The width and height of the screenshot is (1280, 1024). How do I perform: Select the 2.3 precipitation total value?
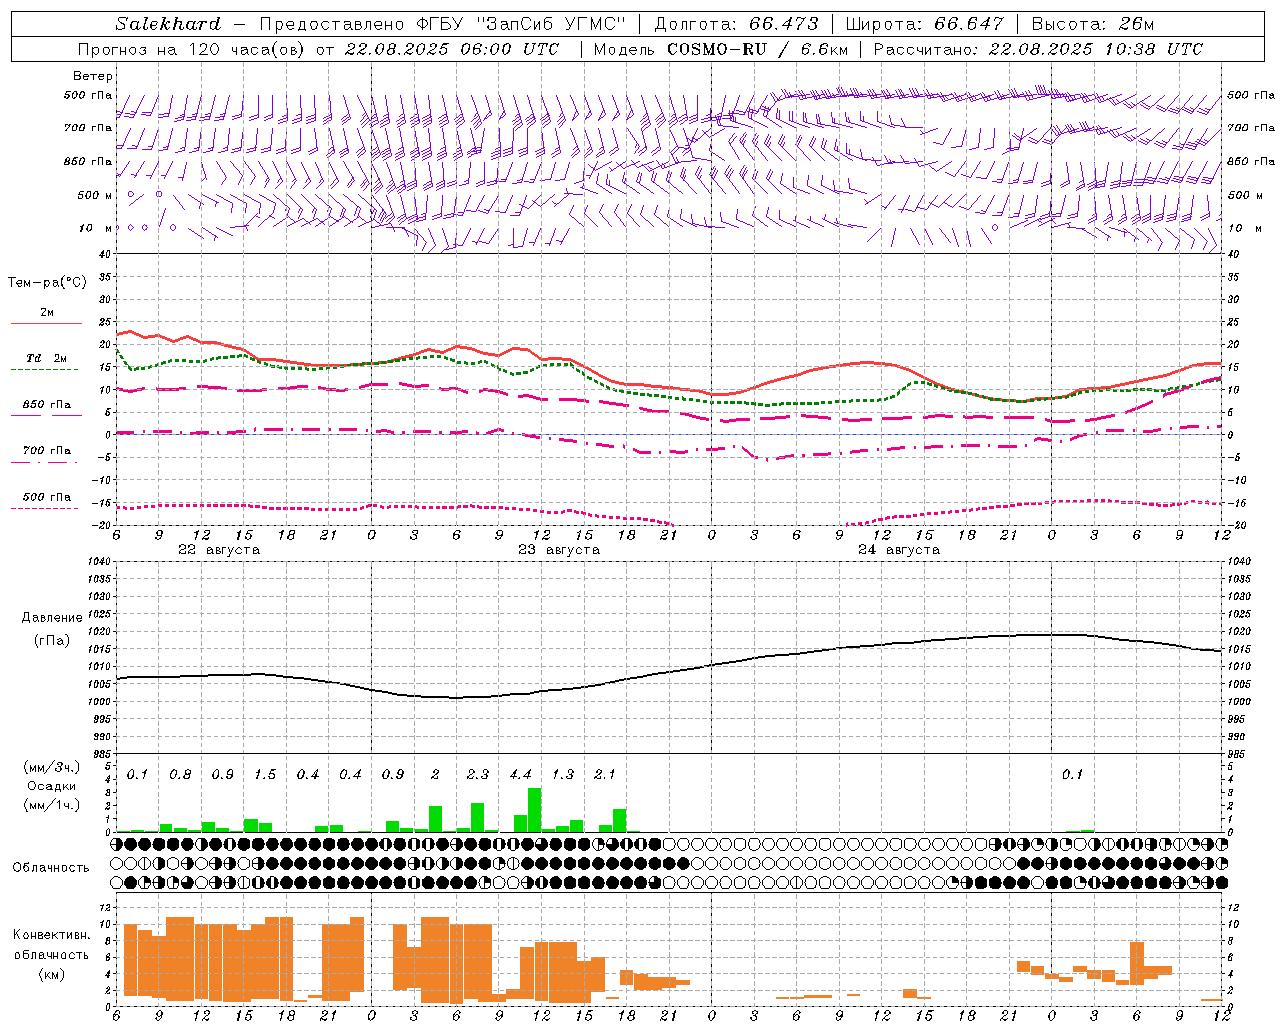[478, 775]
